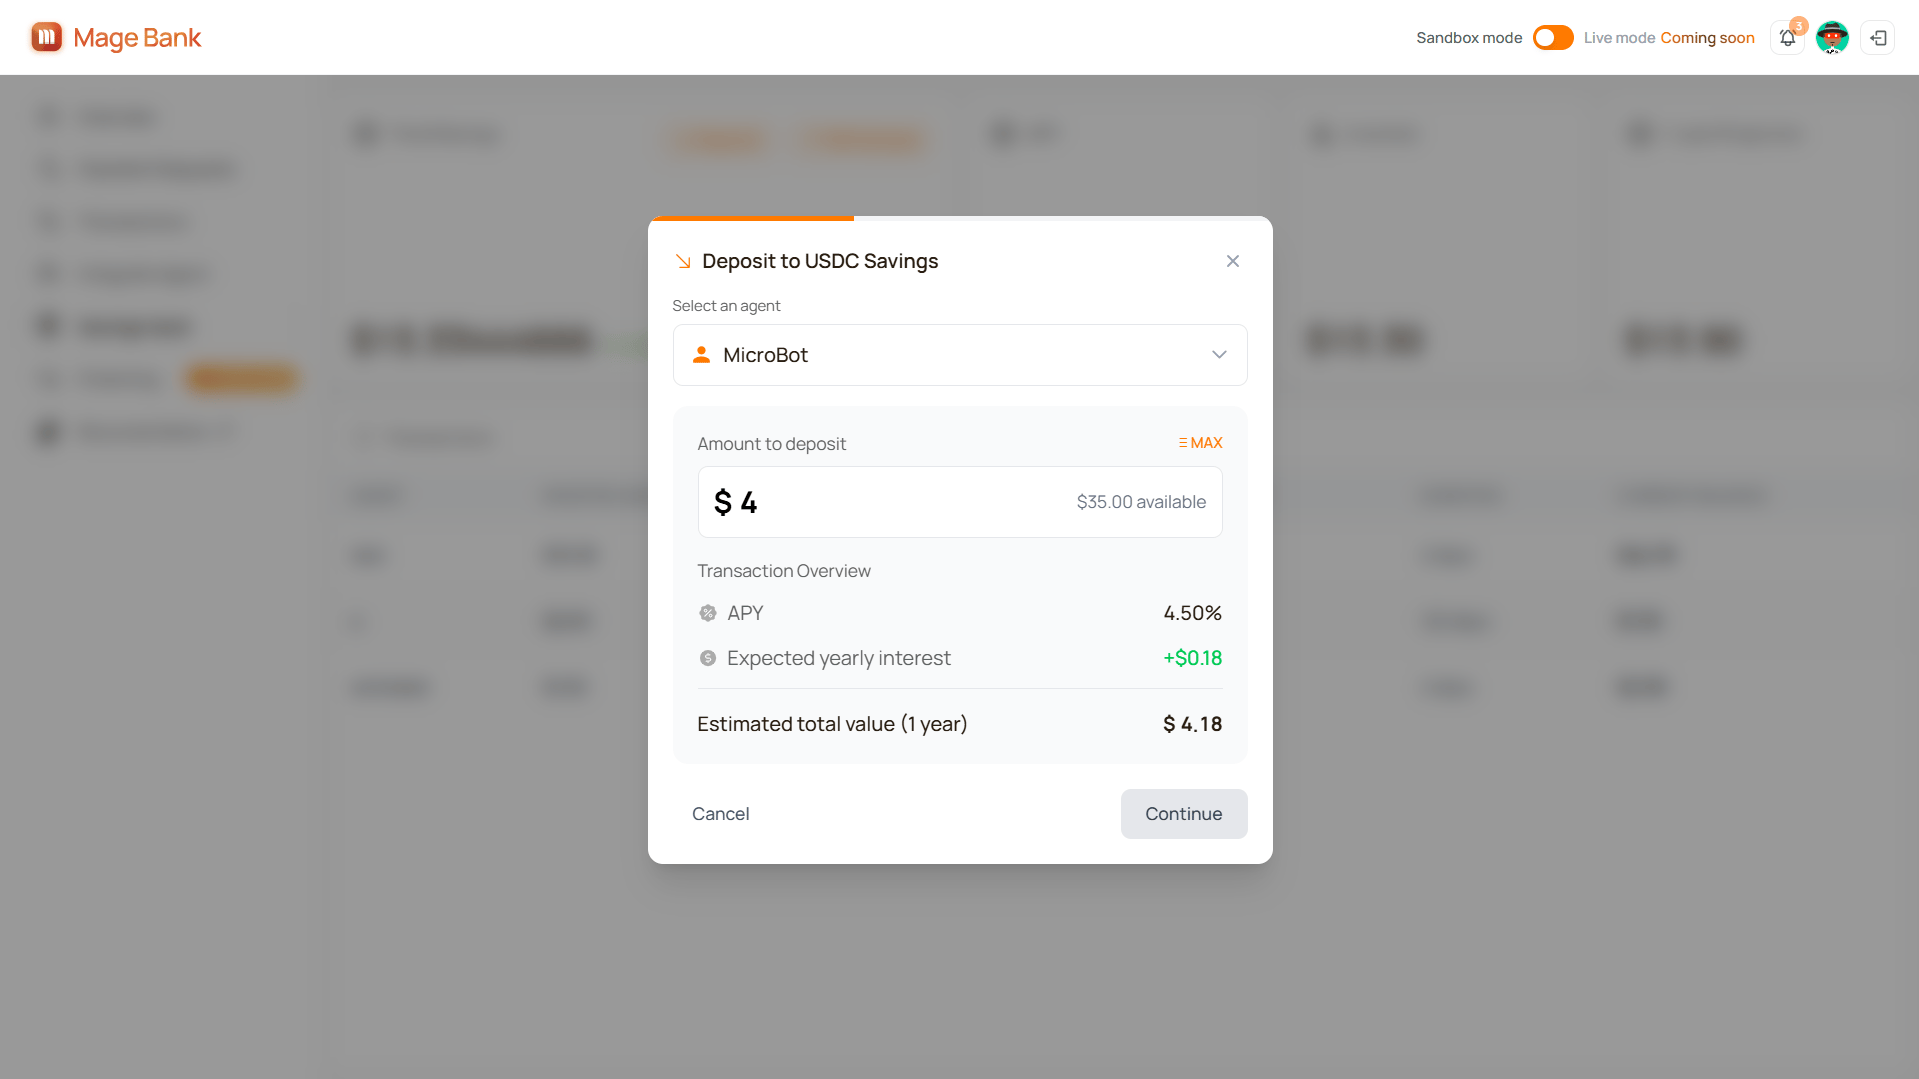Click the Continue button

point(1183,814)
